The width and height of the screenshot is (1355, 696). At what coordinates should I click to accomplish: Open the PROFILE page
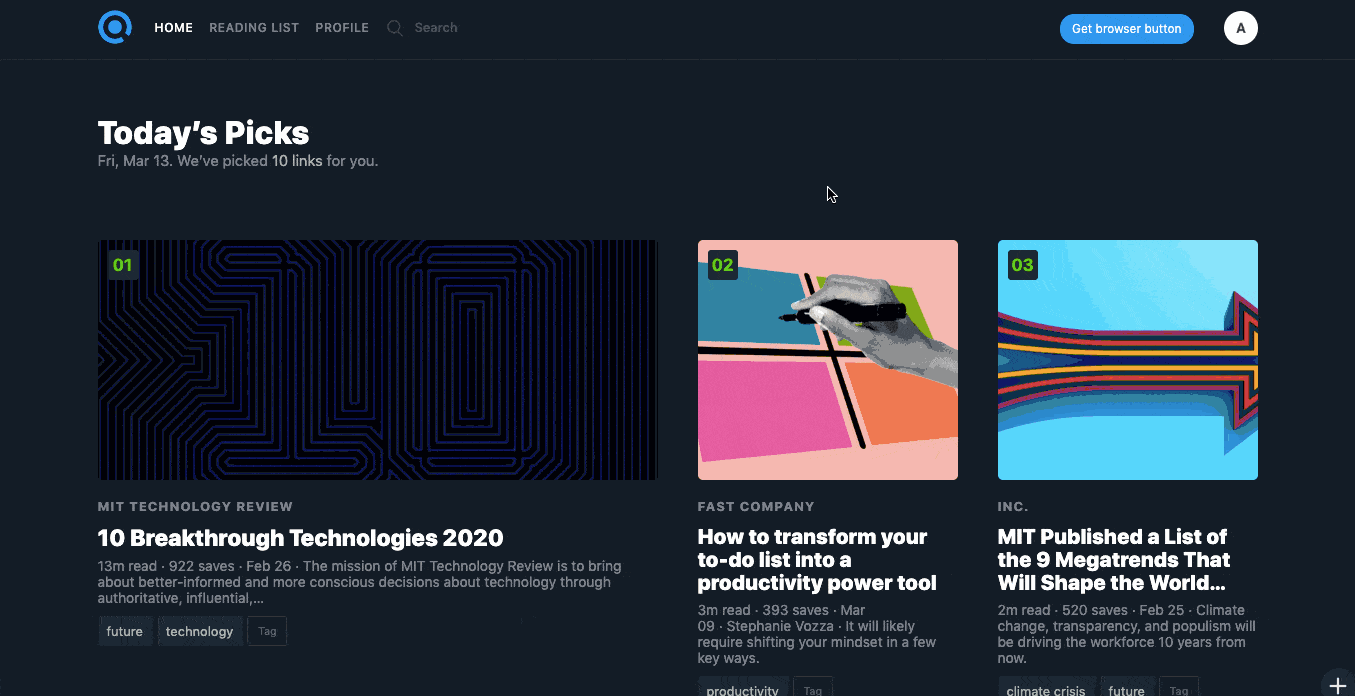342,28
